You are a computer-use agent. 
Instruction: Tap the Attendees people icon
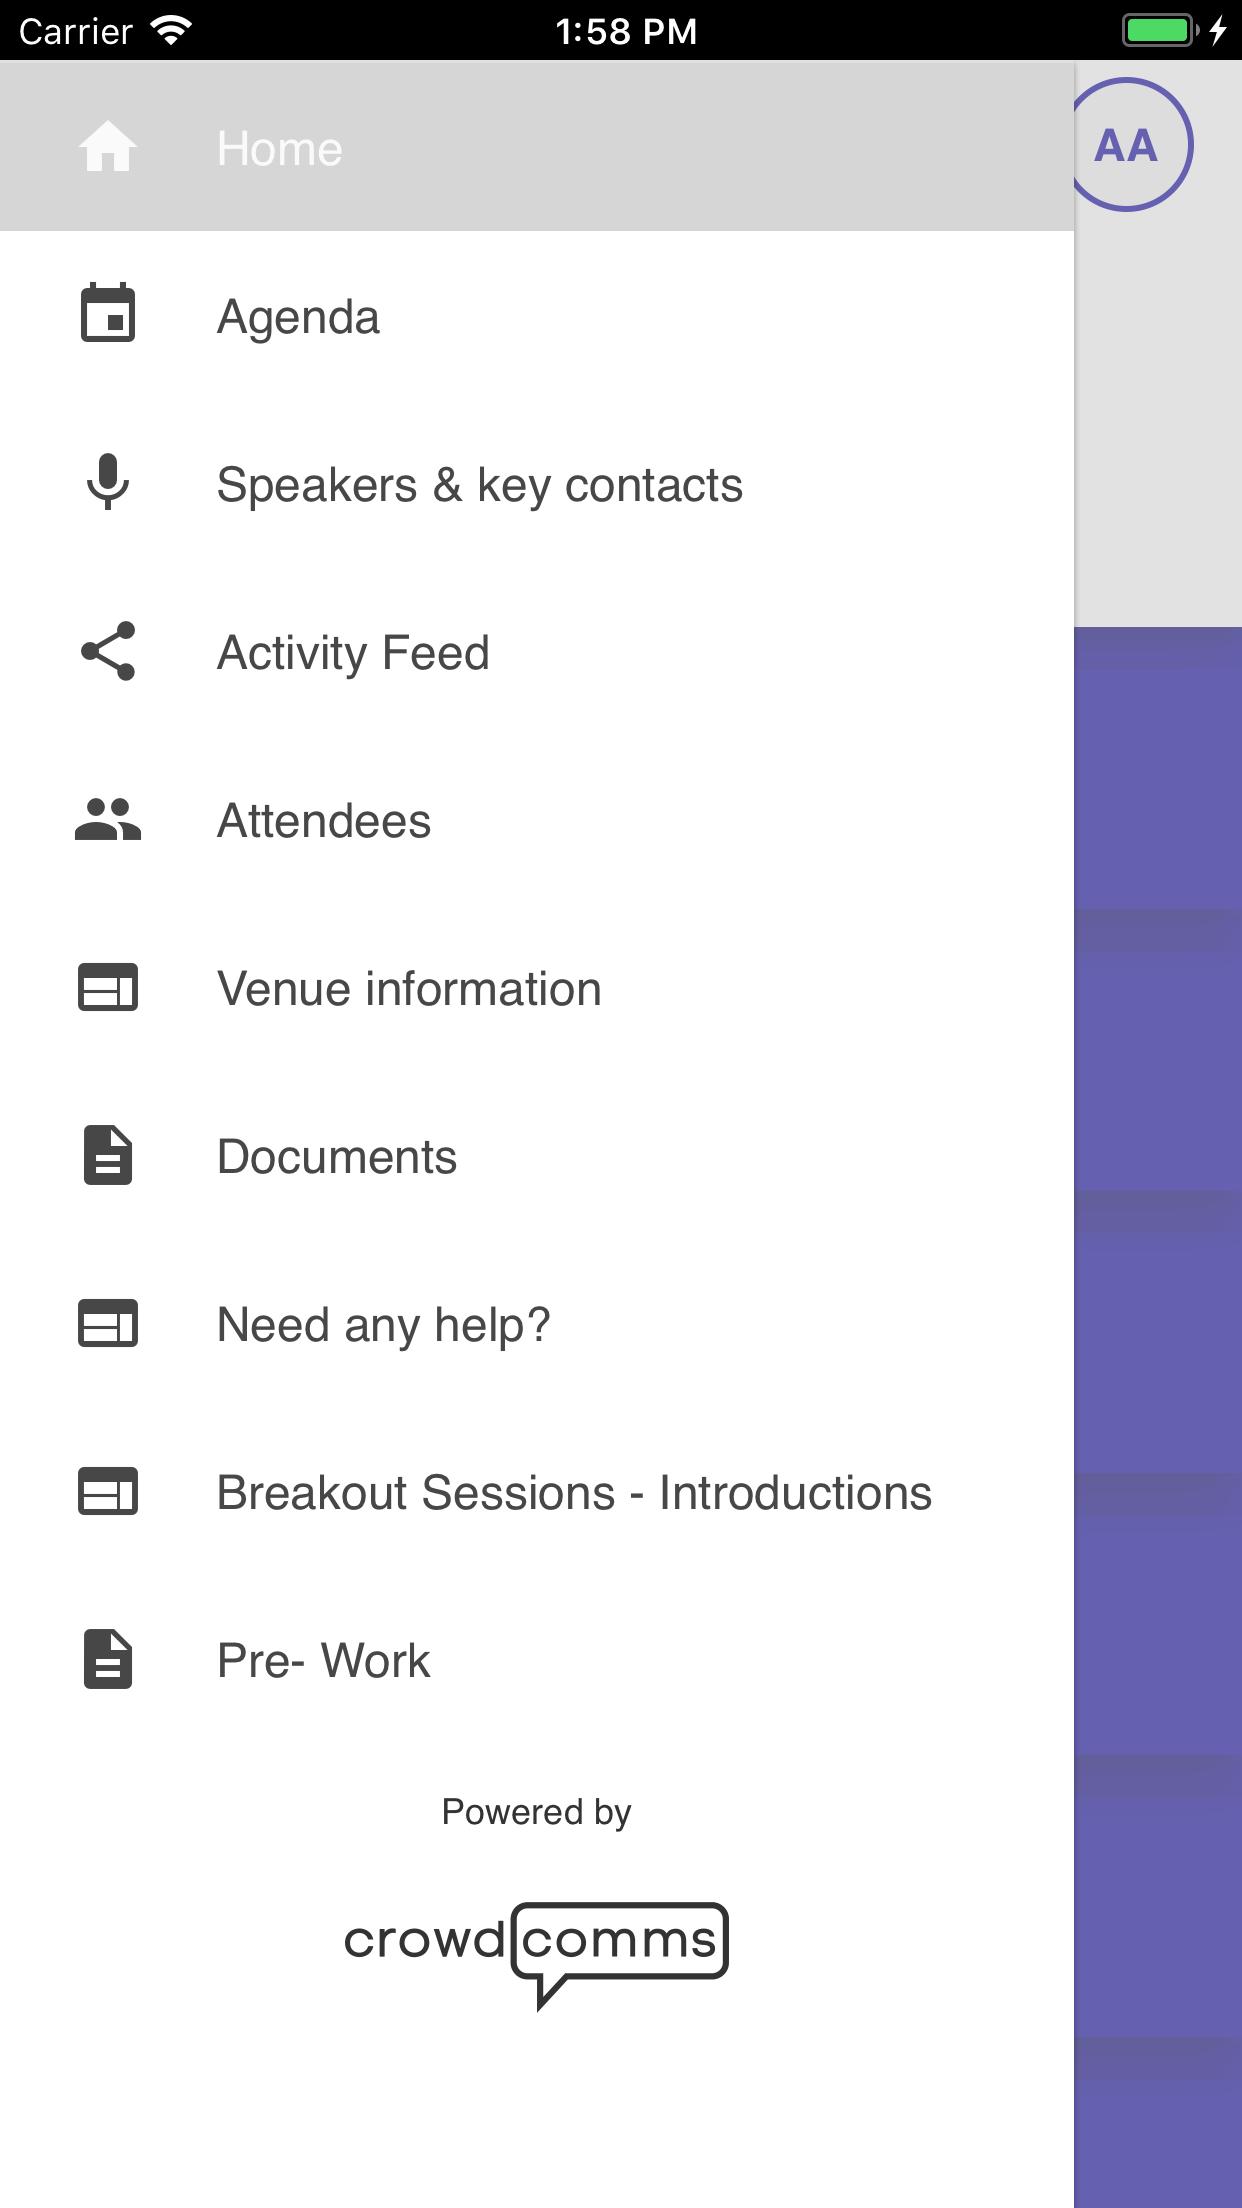tap(108, 820)
